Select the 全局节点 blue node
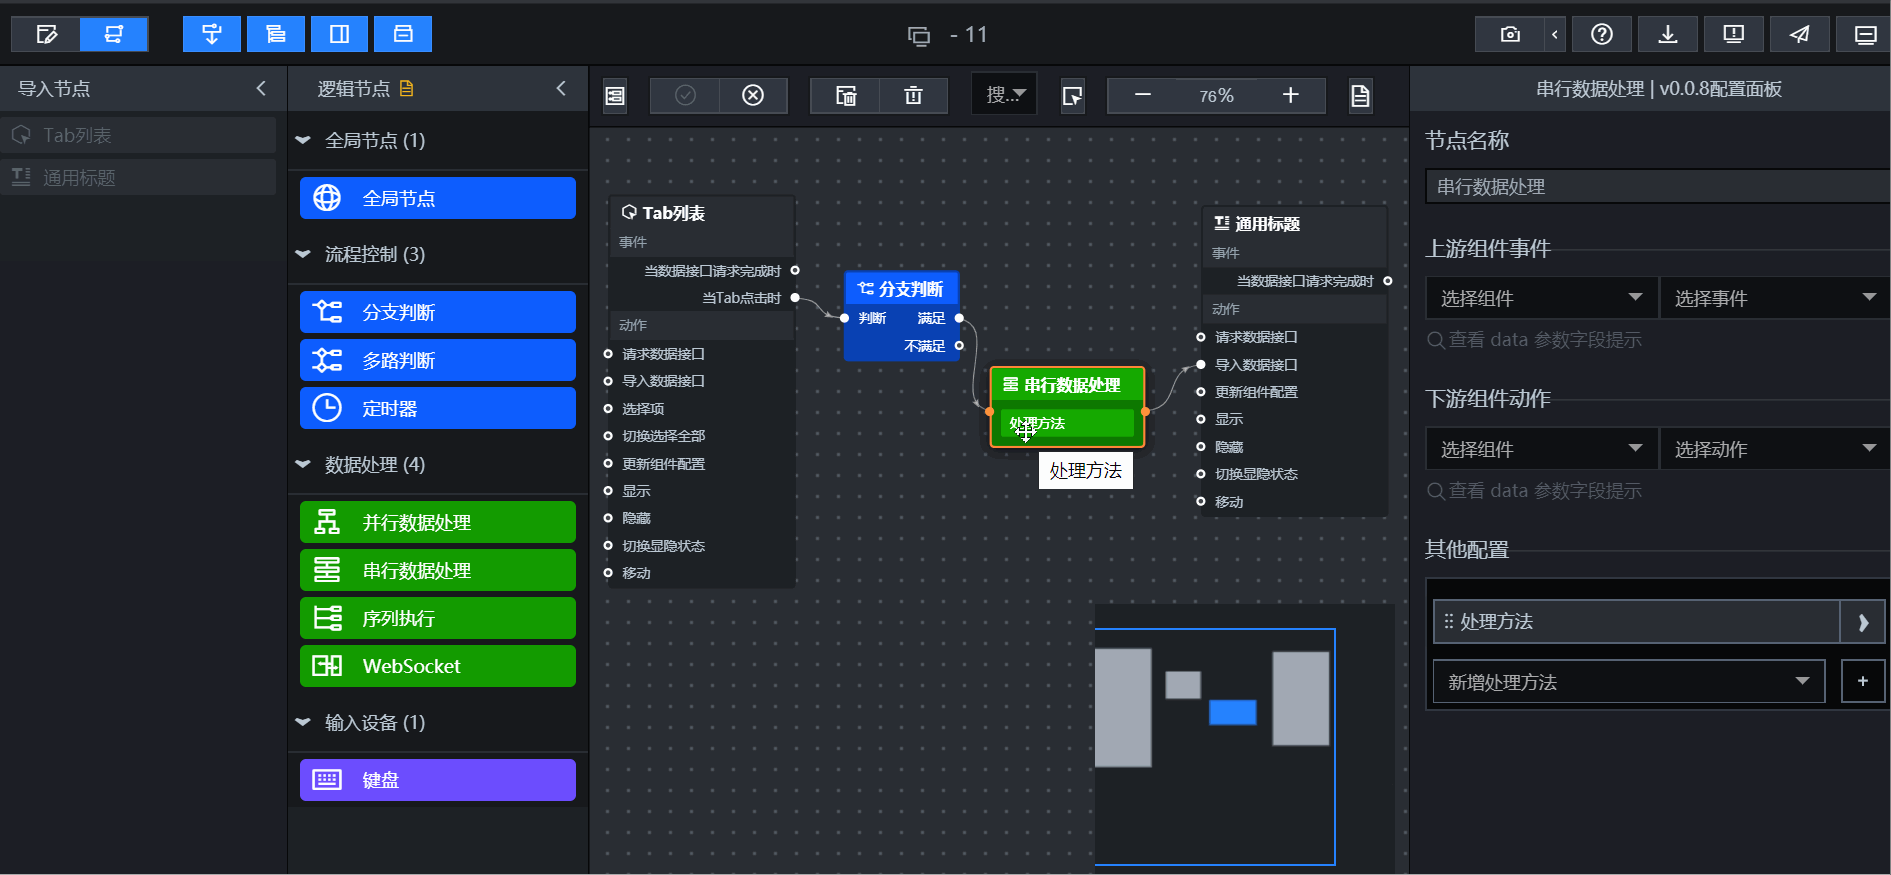 point(438,198)
